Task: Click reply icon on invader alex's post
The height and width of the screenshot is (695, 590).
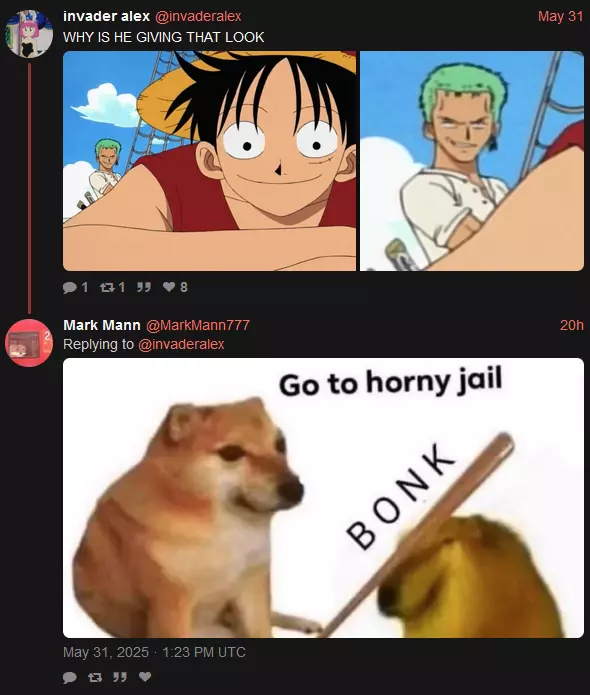Action: click(x=70, y=288)
